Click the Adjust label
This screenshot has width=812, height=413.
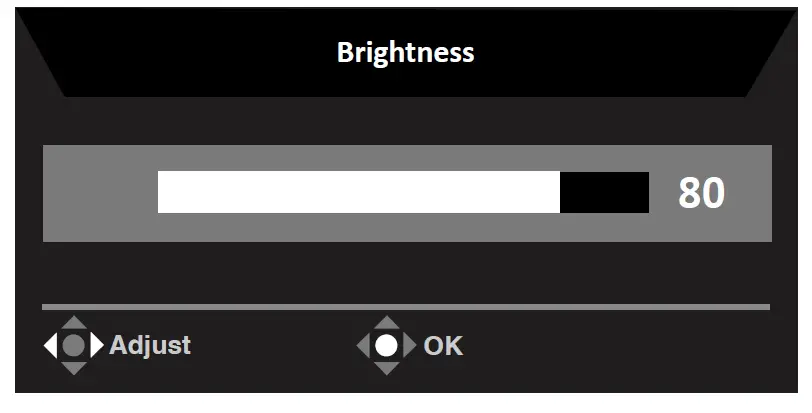pos(150,346)
